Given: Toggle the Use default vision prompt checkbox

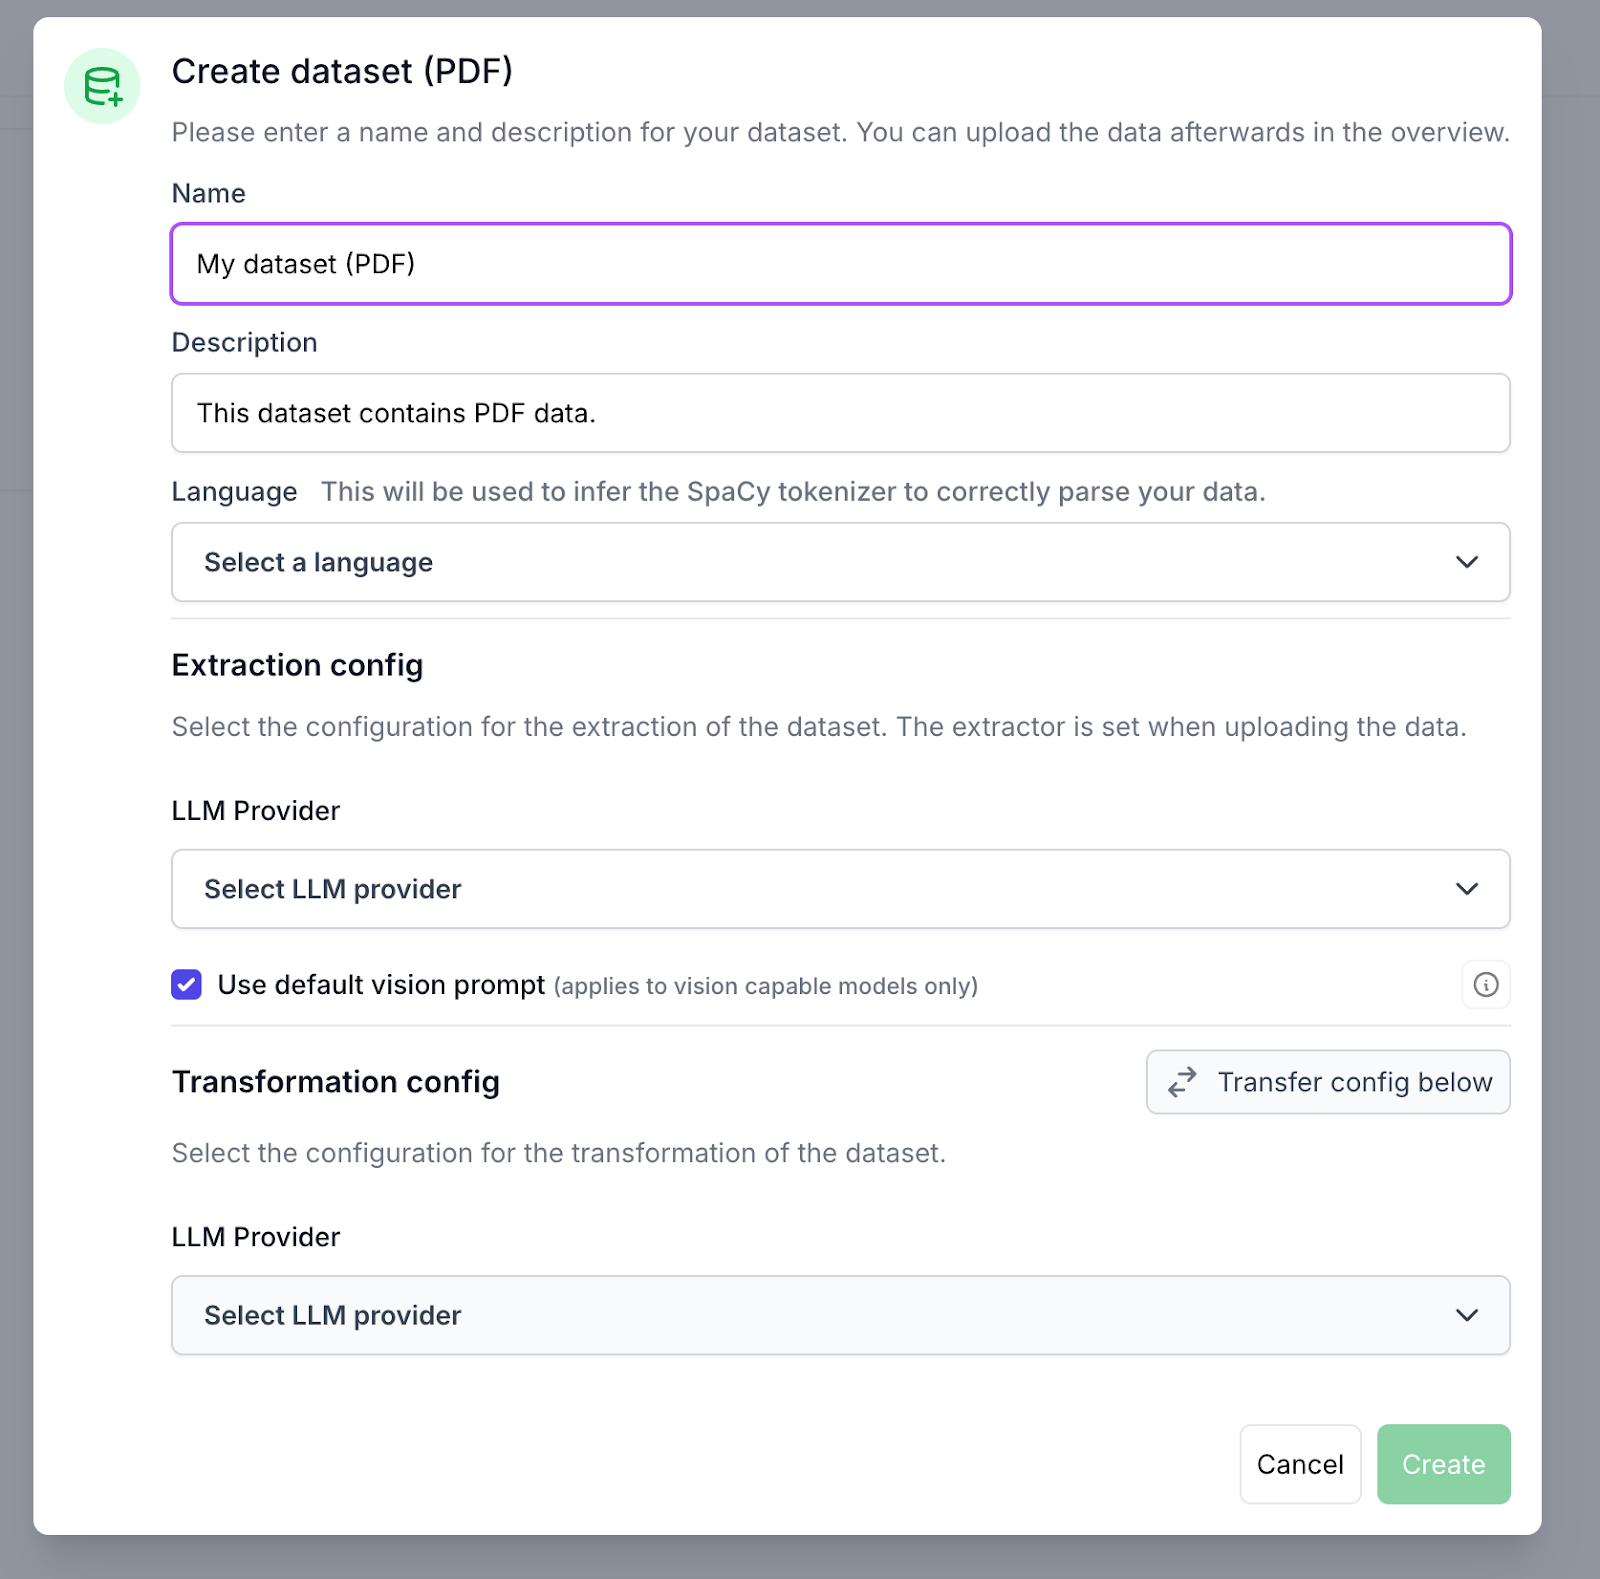Looking at the screenshot, I should 186,985.
